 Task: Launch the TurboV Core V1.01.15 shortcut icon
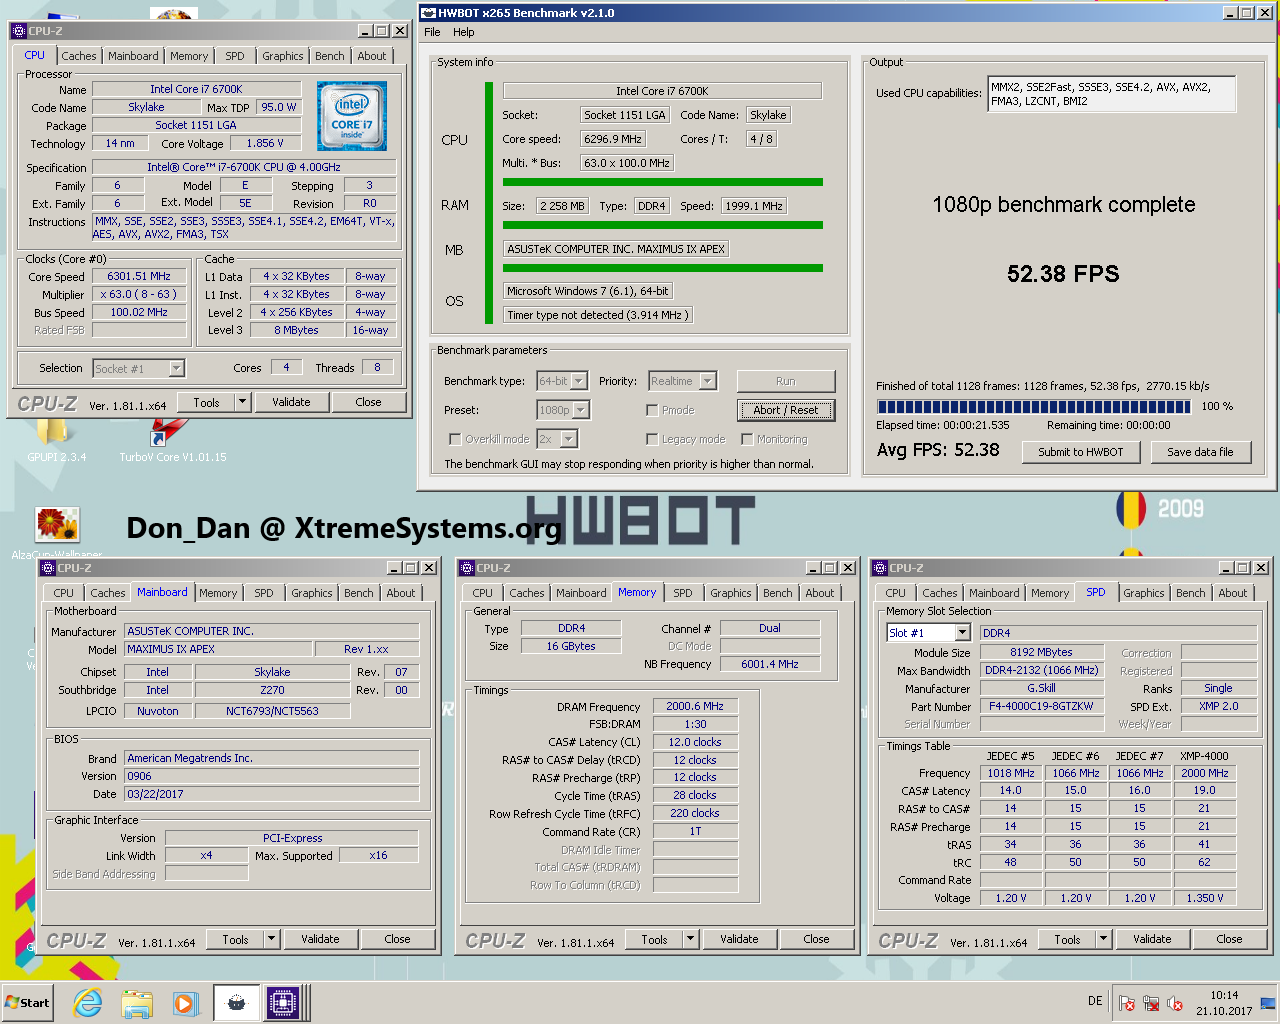pyautogui.click(x=168, y=432)
